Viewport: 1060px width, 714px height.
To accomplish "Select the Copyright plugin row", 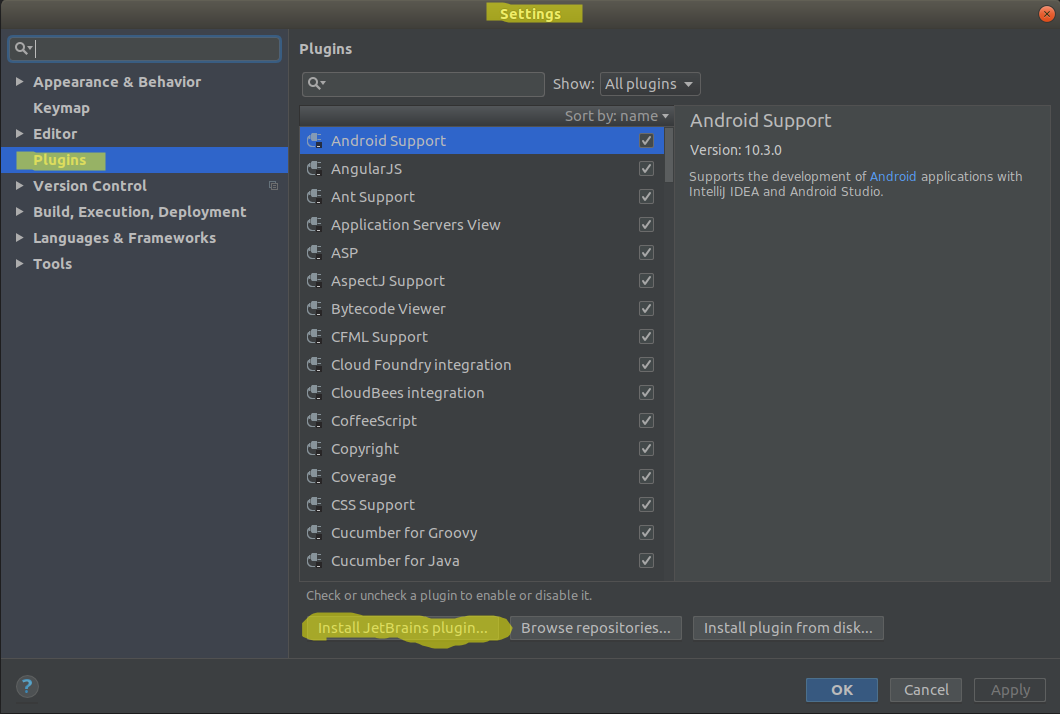I will (x=482, y=449).
